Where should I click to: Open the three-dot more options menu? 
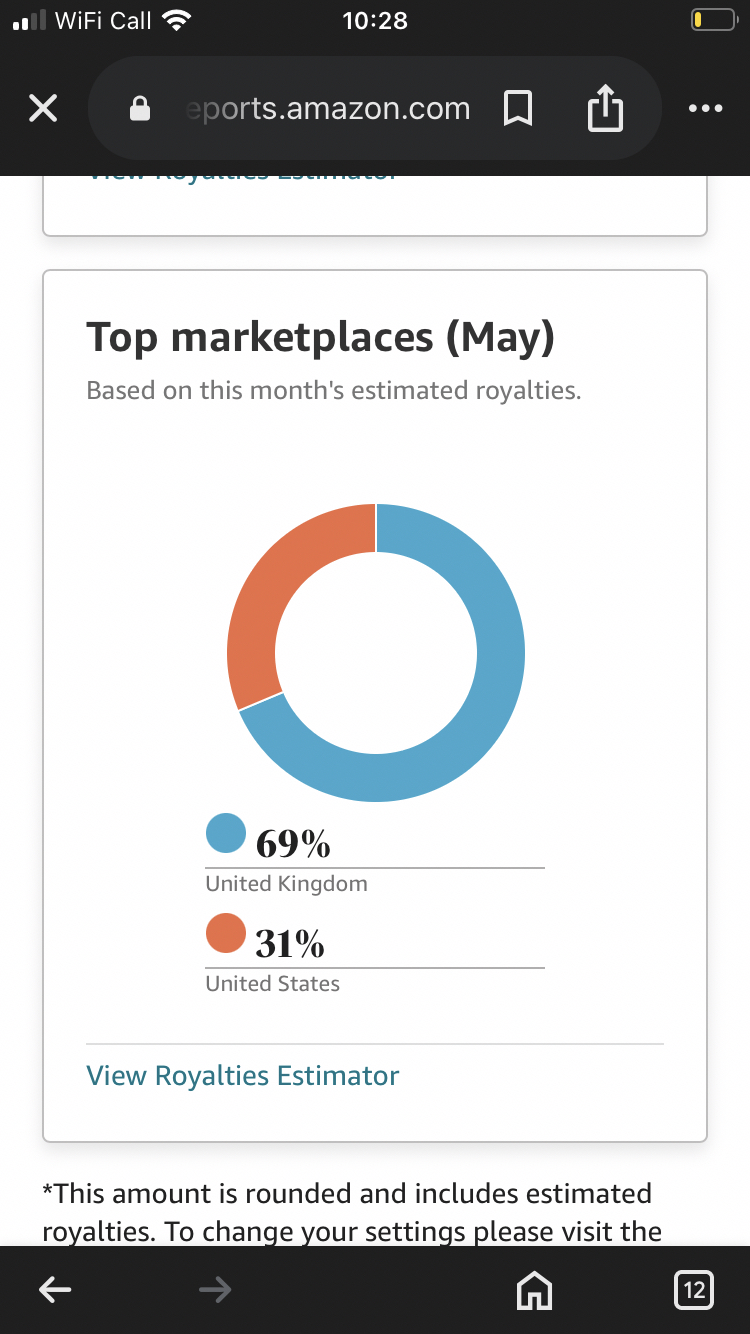coord(706,109)
